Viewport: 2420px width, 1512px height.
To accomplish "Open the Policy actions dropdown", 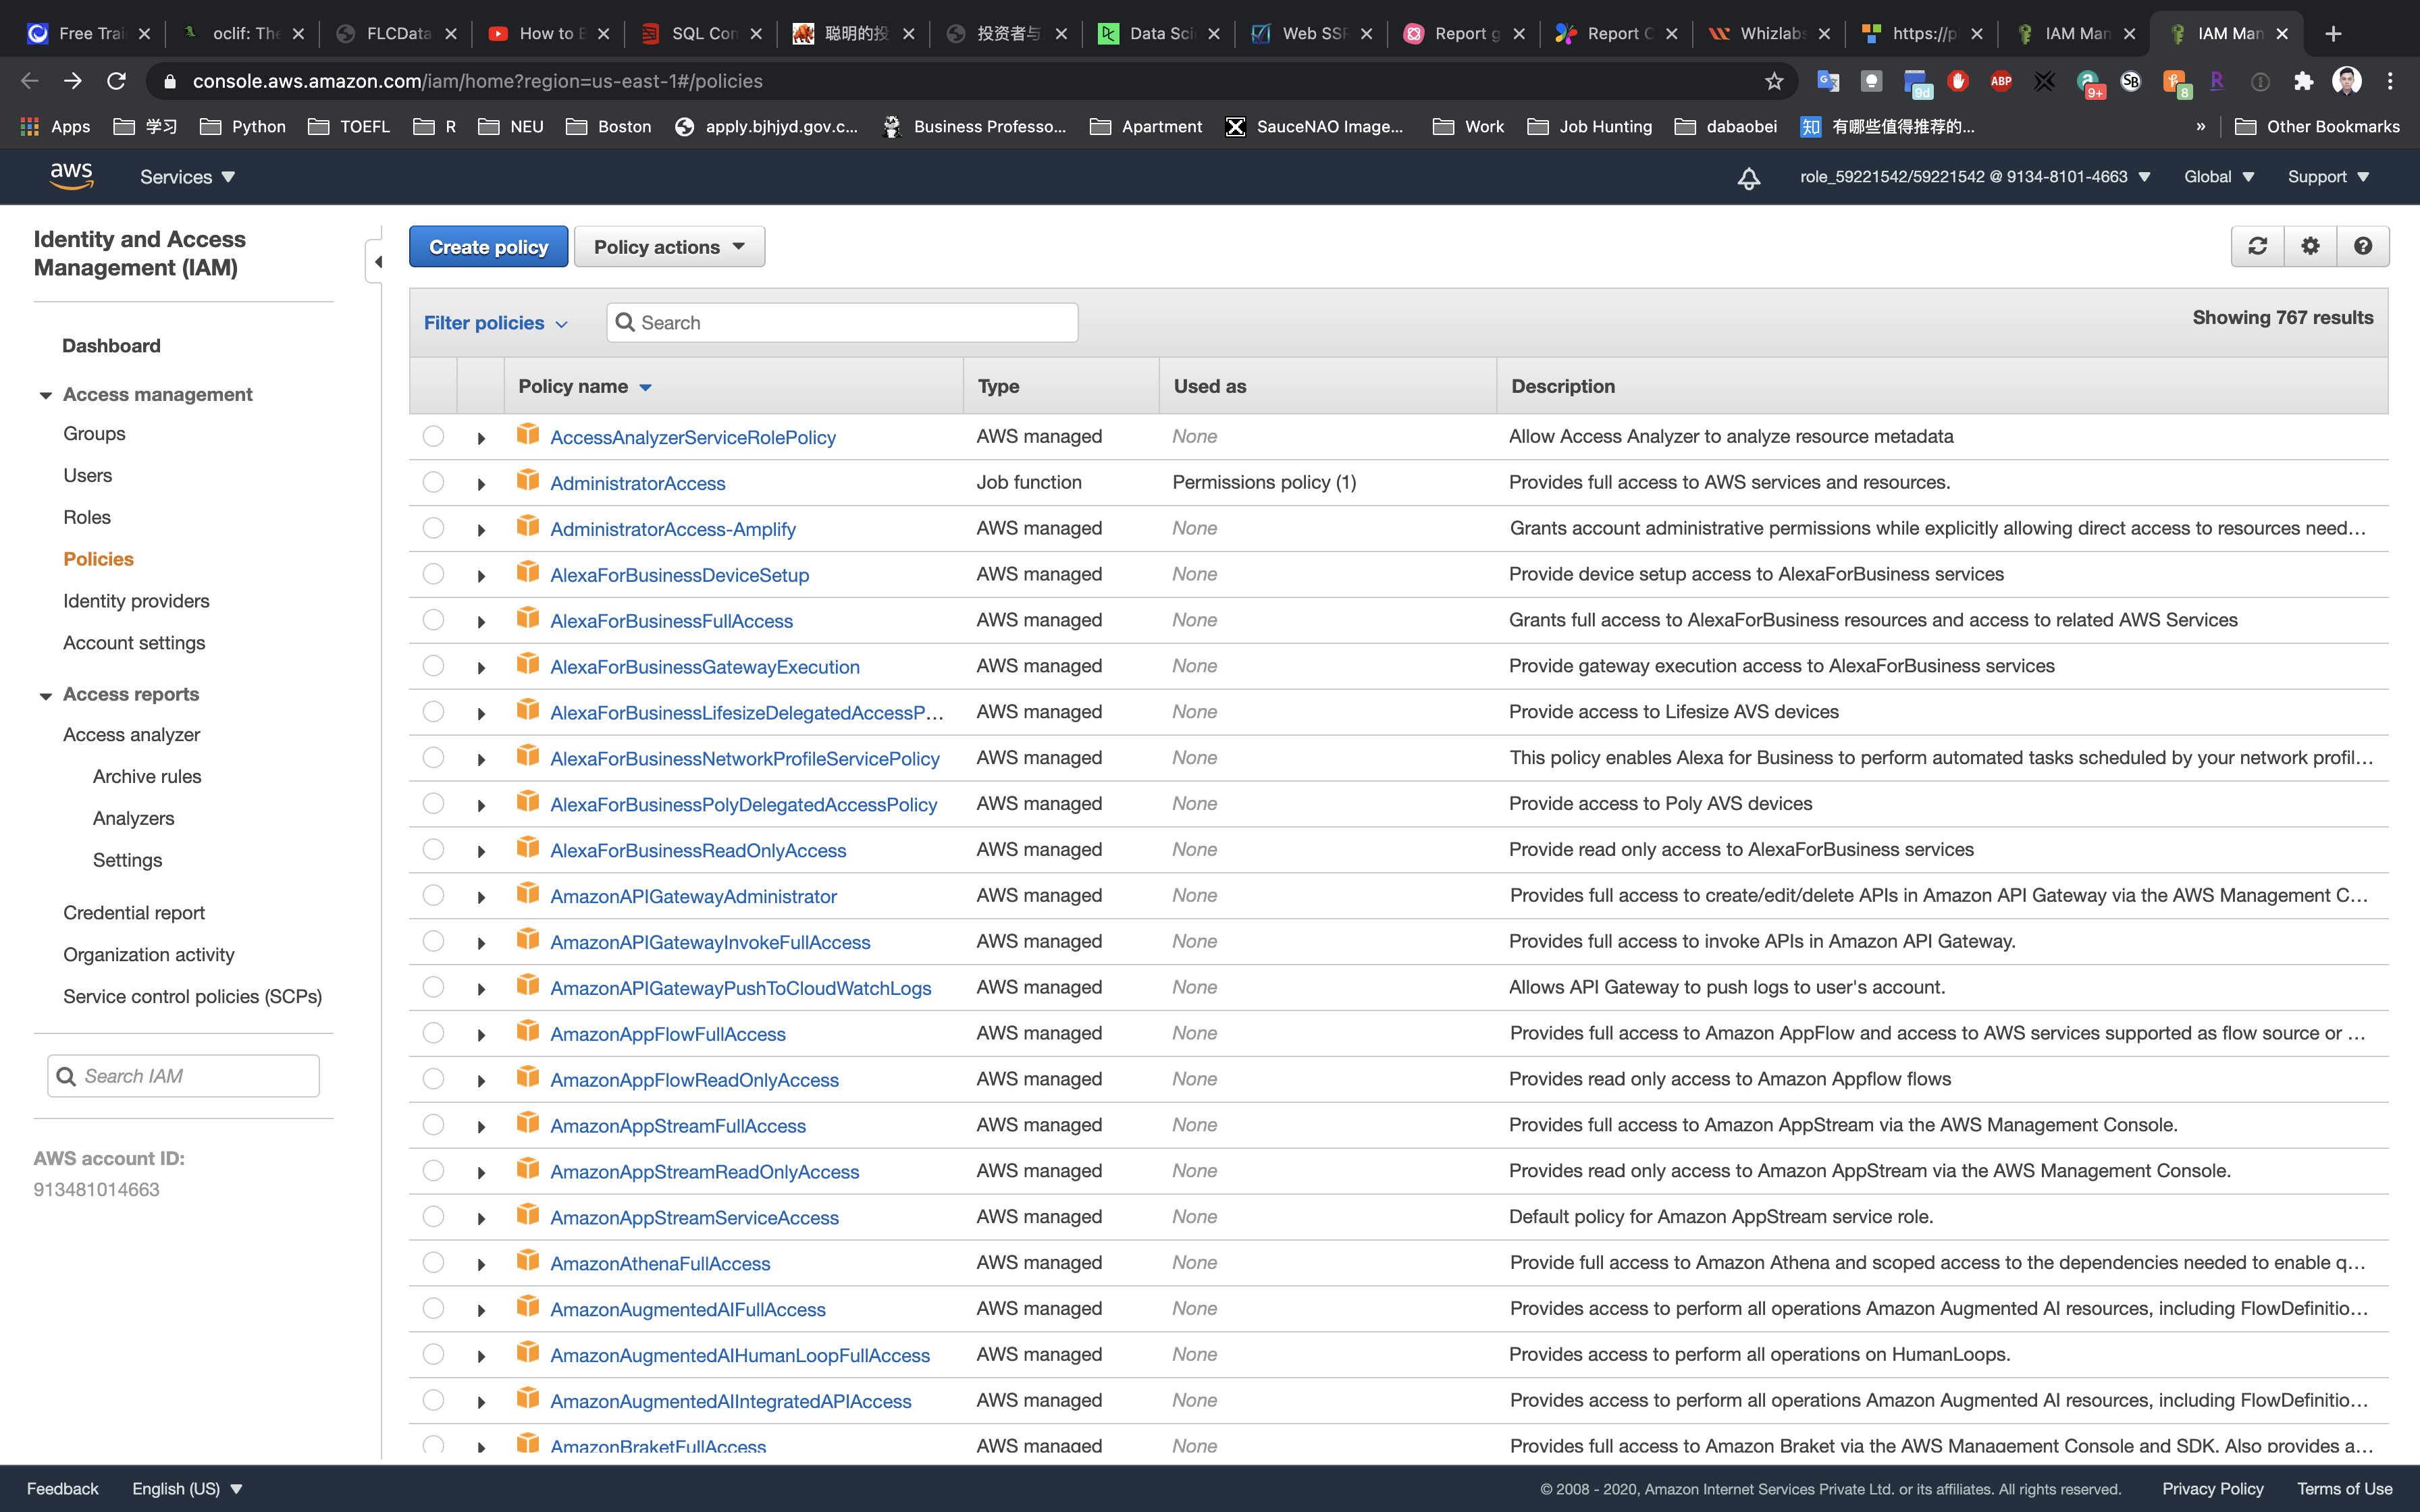I will [669, 247].
